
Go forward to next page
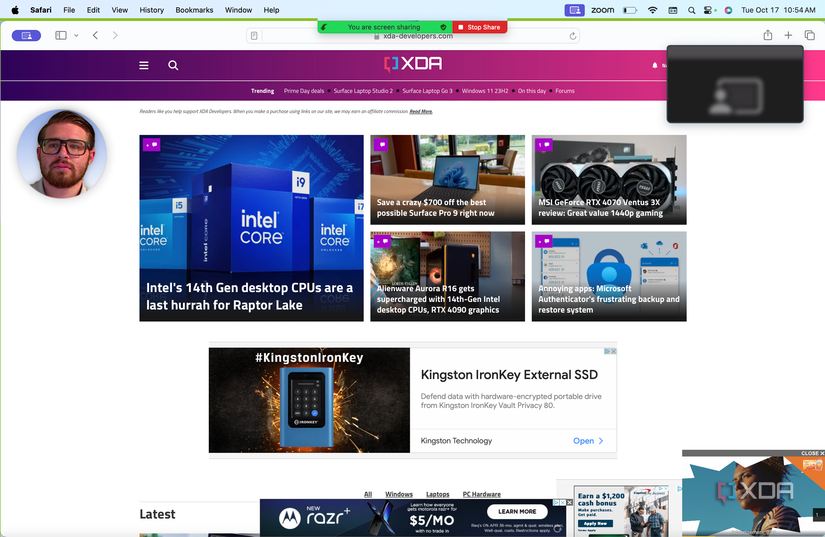[x=115, y=35]
